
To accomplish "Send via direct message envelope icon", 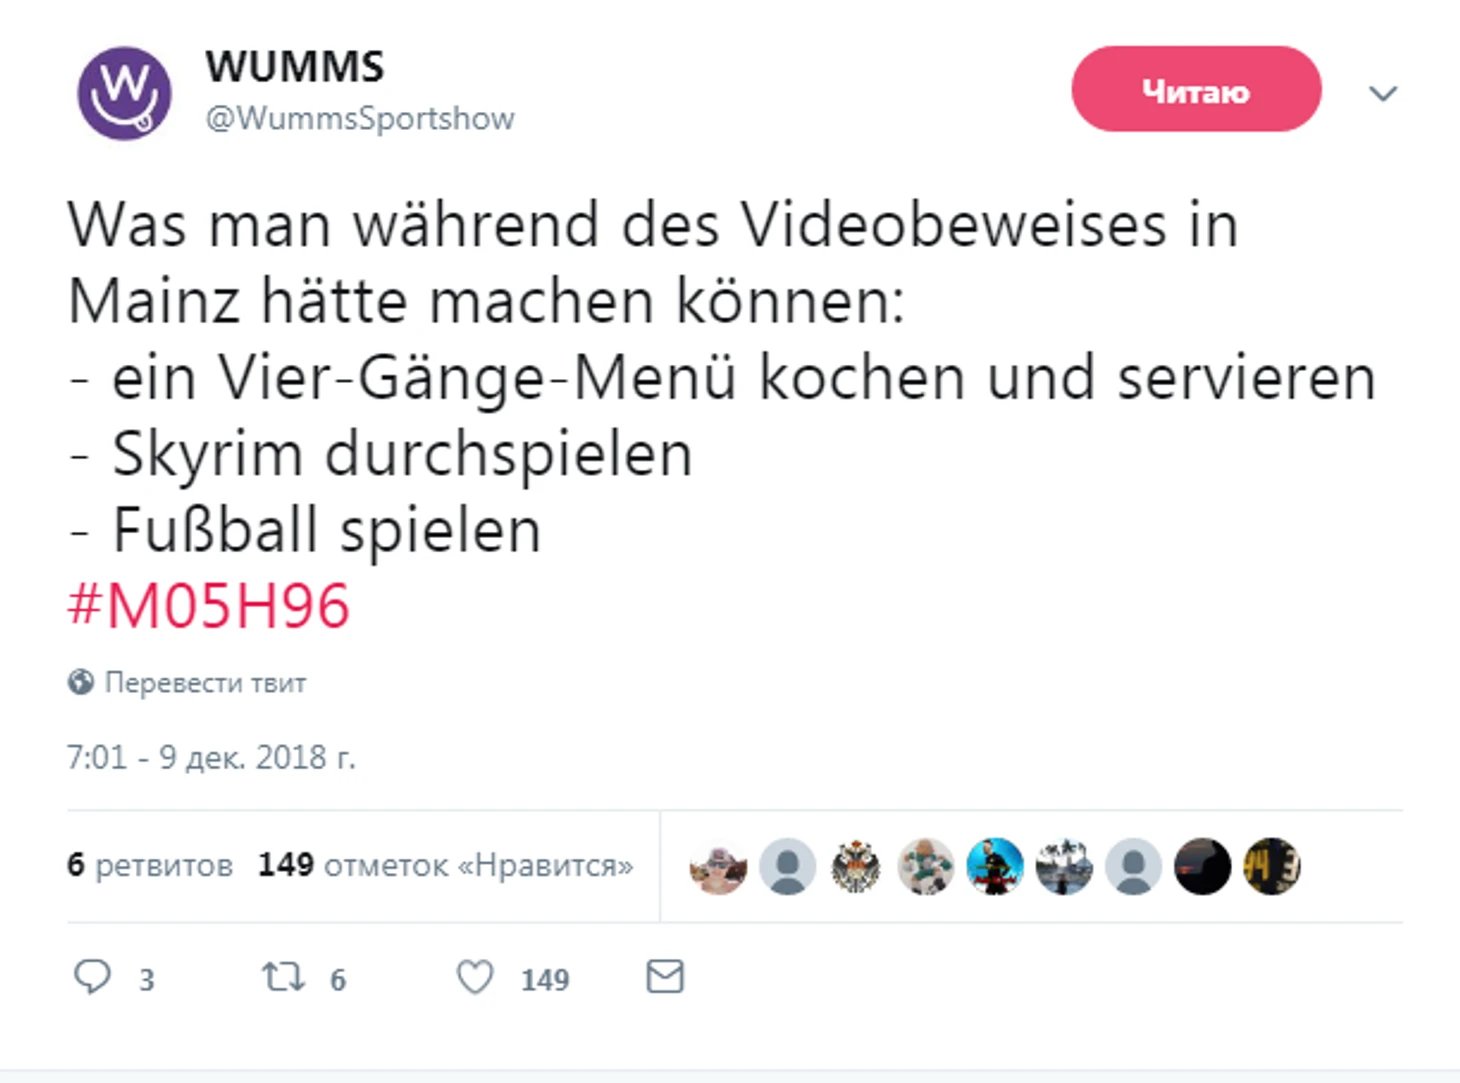I will pyautogui.click(x=665, y=976).
